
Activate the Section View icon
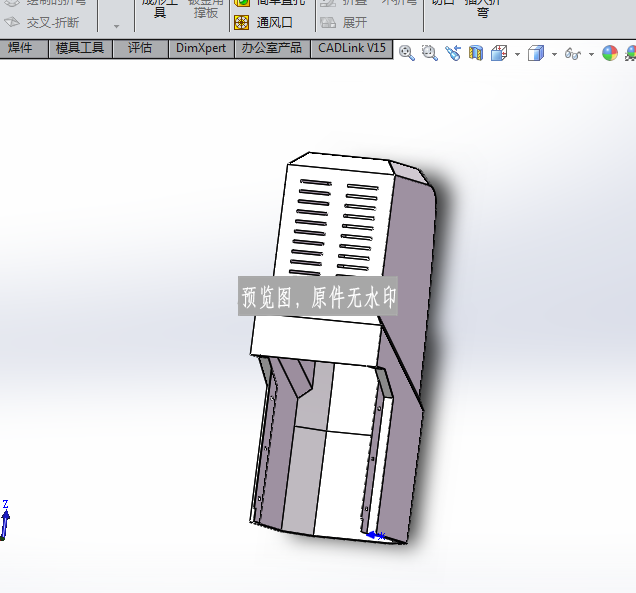click(476, 53)
